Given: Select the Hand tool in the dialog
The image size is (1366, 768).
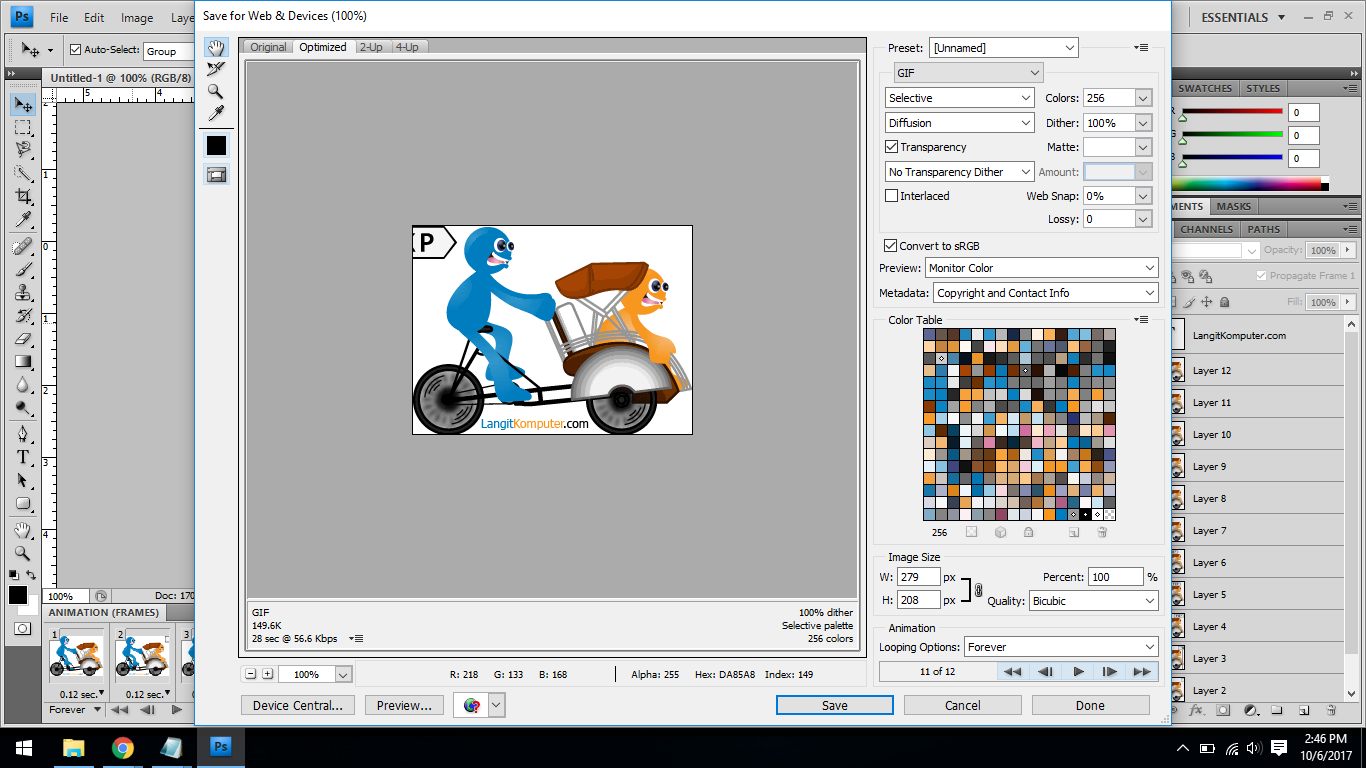Looking at the screenshot, I should [215, 46].
